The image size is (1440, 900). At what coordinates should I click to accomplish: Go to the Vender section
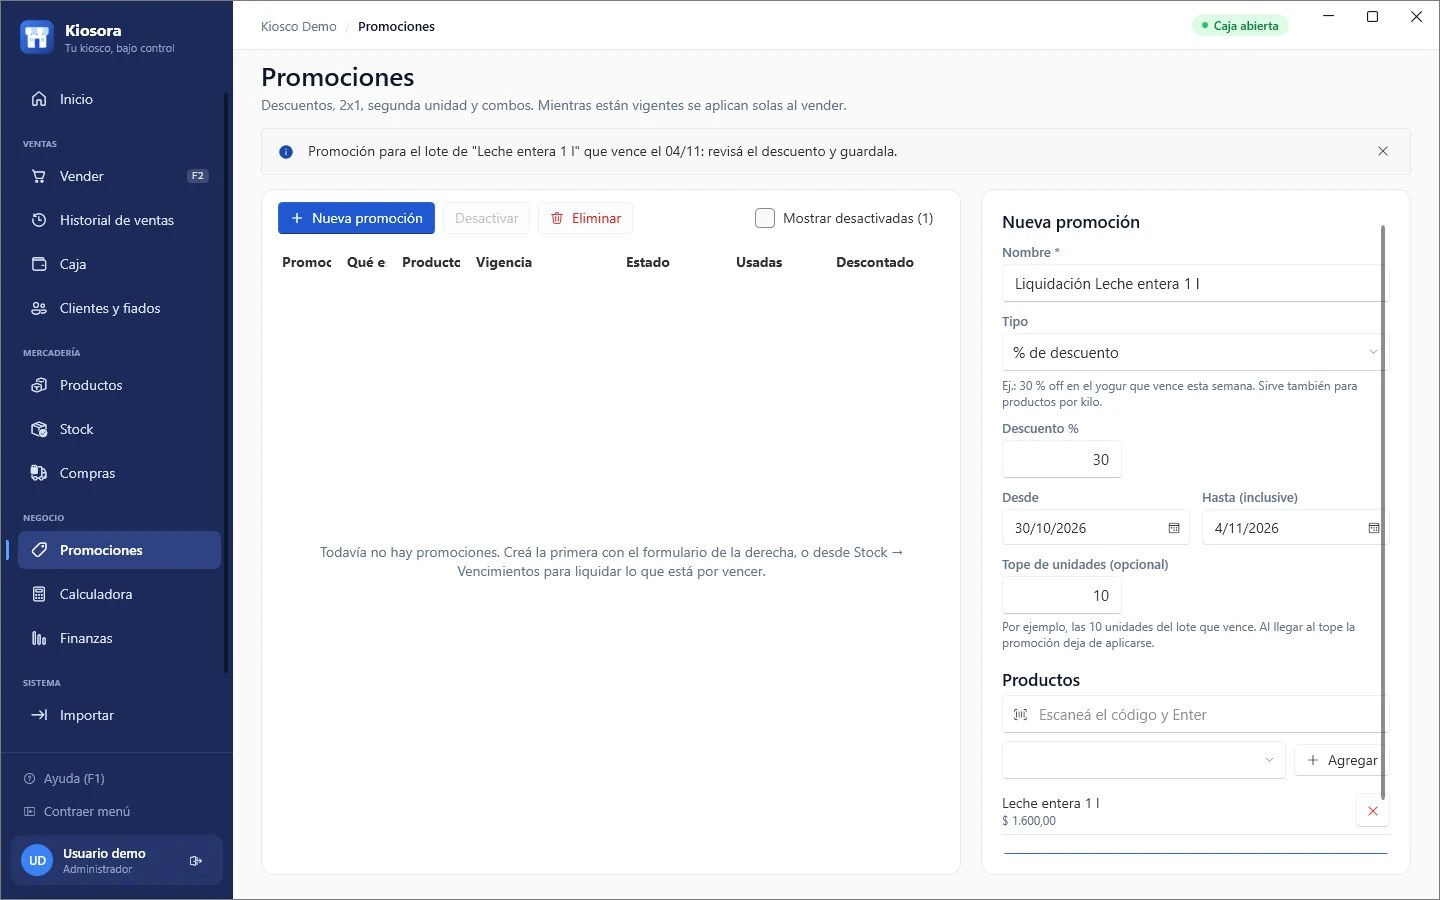120,176
